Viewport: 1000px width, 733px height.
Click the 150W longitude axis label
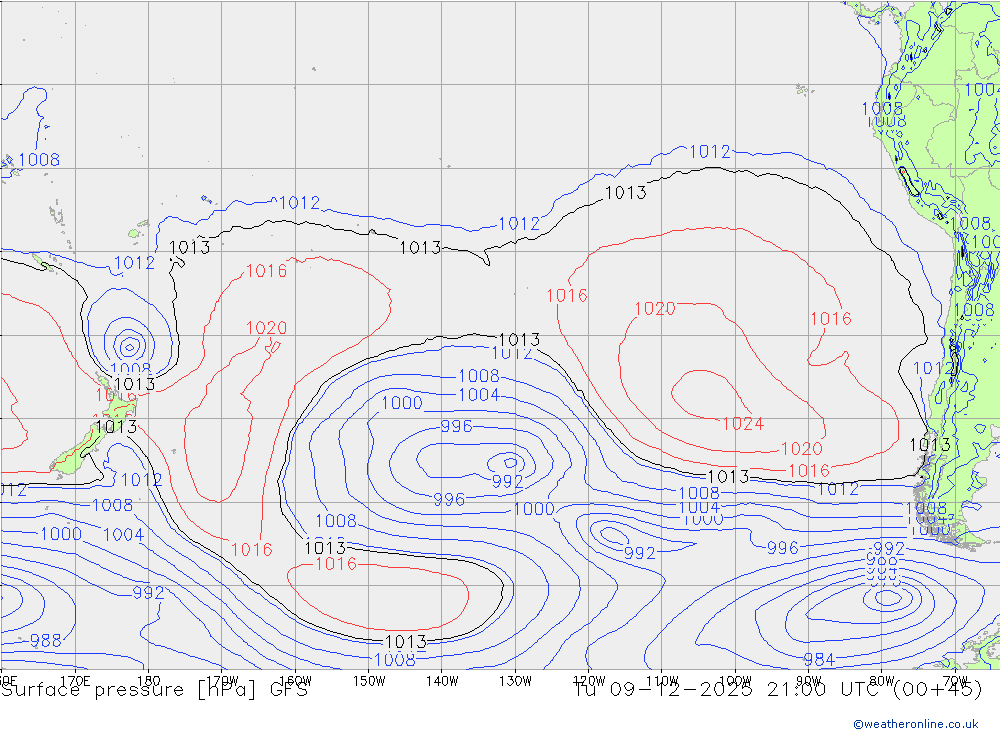(x=368, y=681)
